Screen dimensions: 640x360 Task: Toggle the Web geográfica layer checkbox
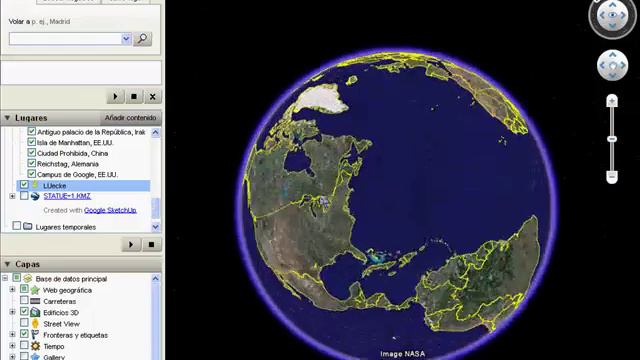click(24, 289)
